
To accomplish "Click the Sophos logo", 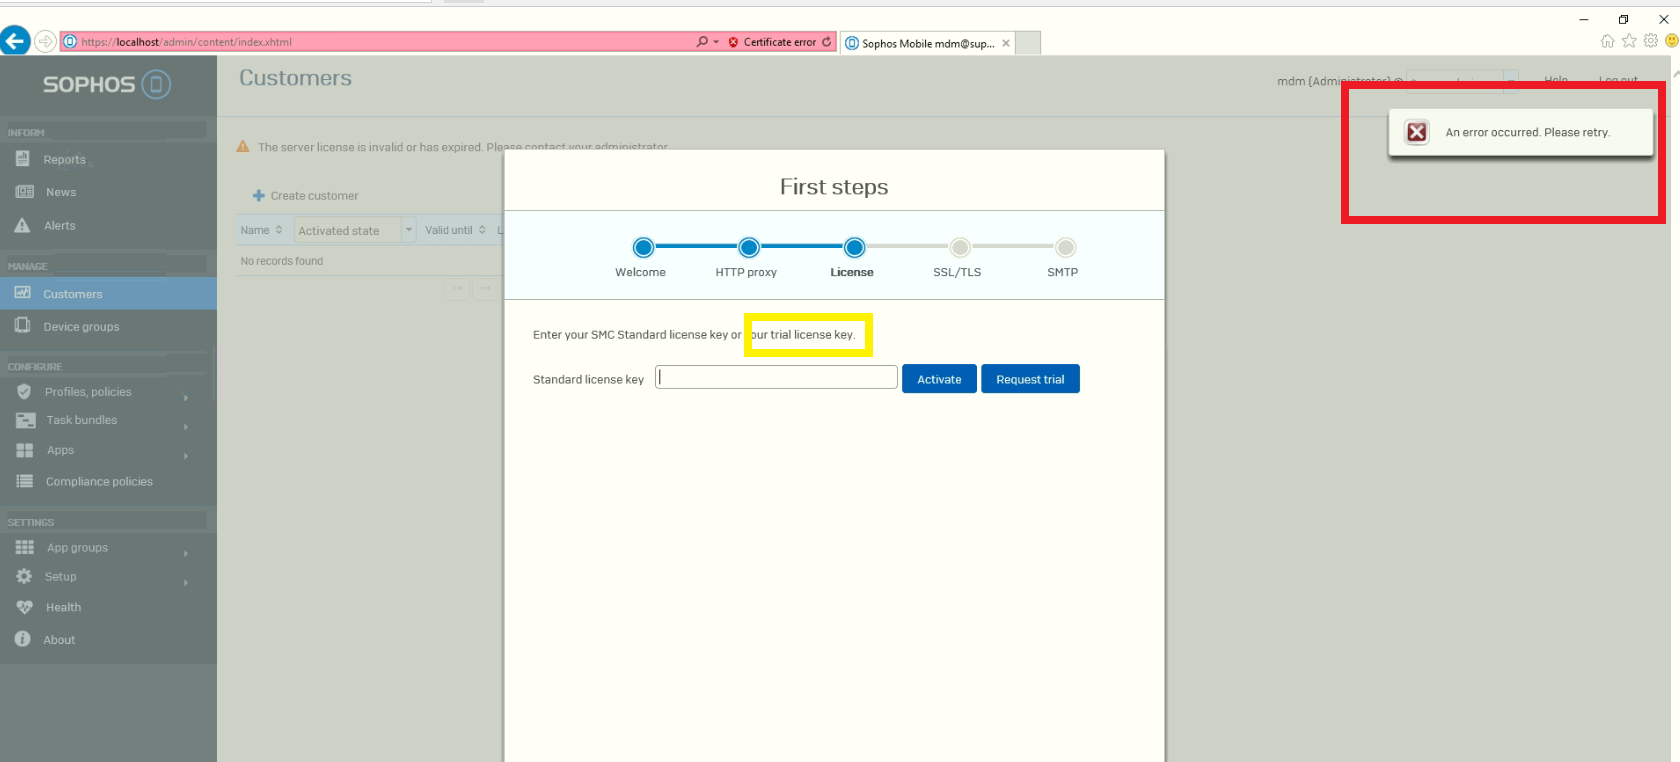I will coord(107,84).
